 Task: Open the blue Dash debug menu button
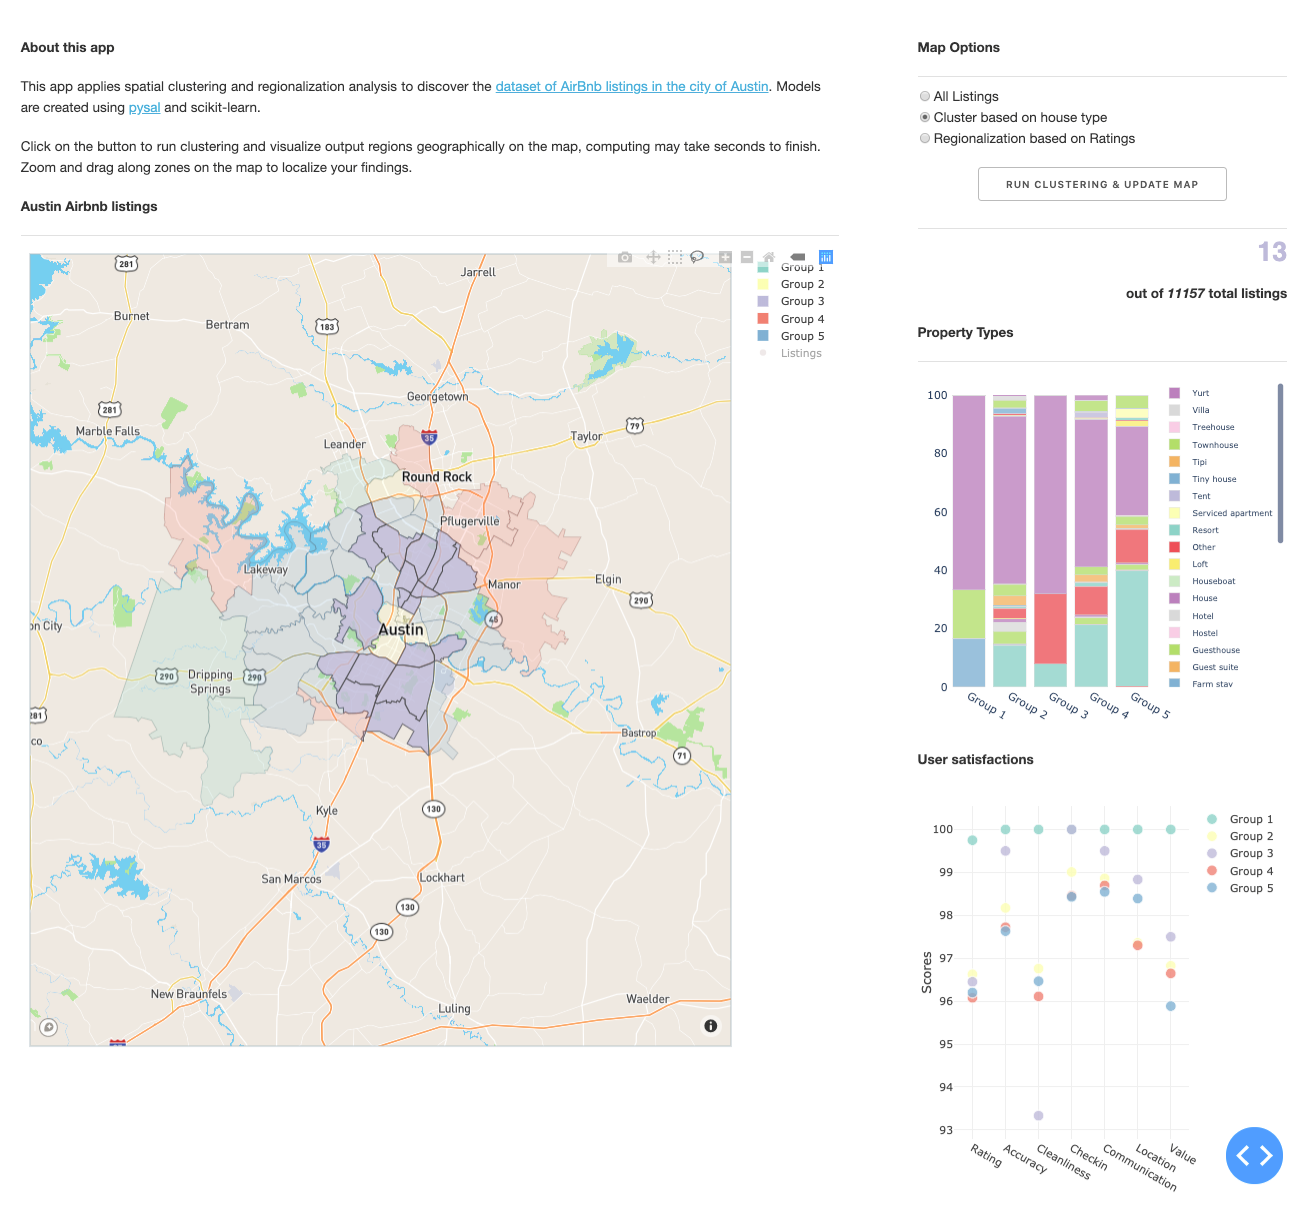(x=1254, y=1156)
